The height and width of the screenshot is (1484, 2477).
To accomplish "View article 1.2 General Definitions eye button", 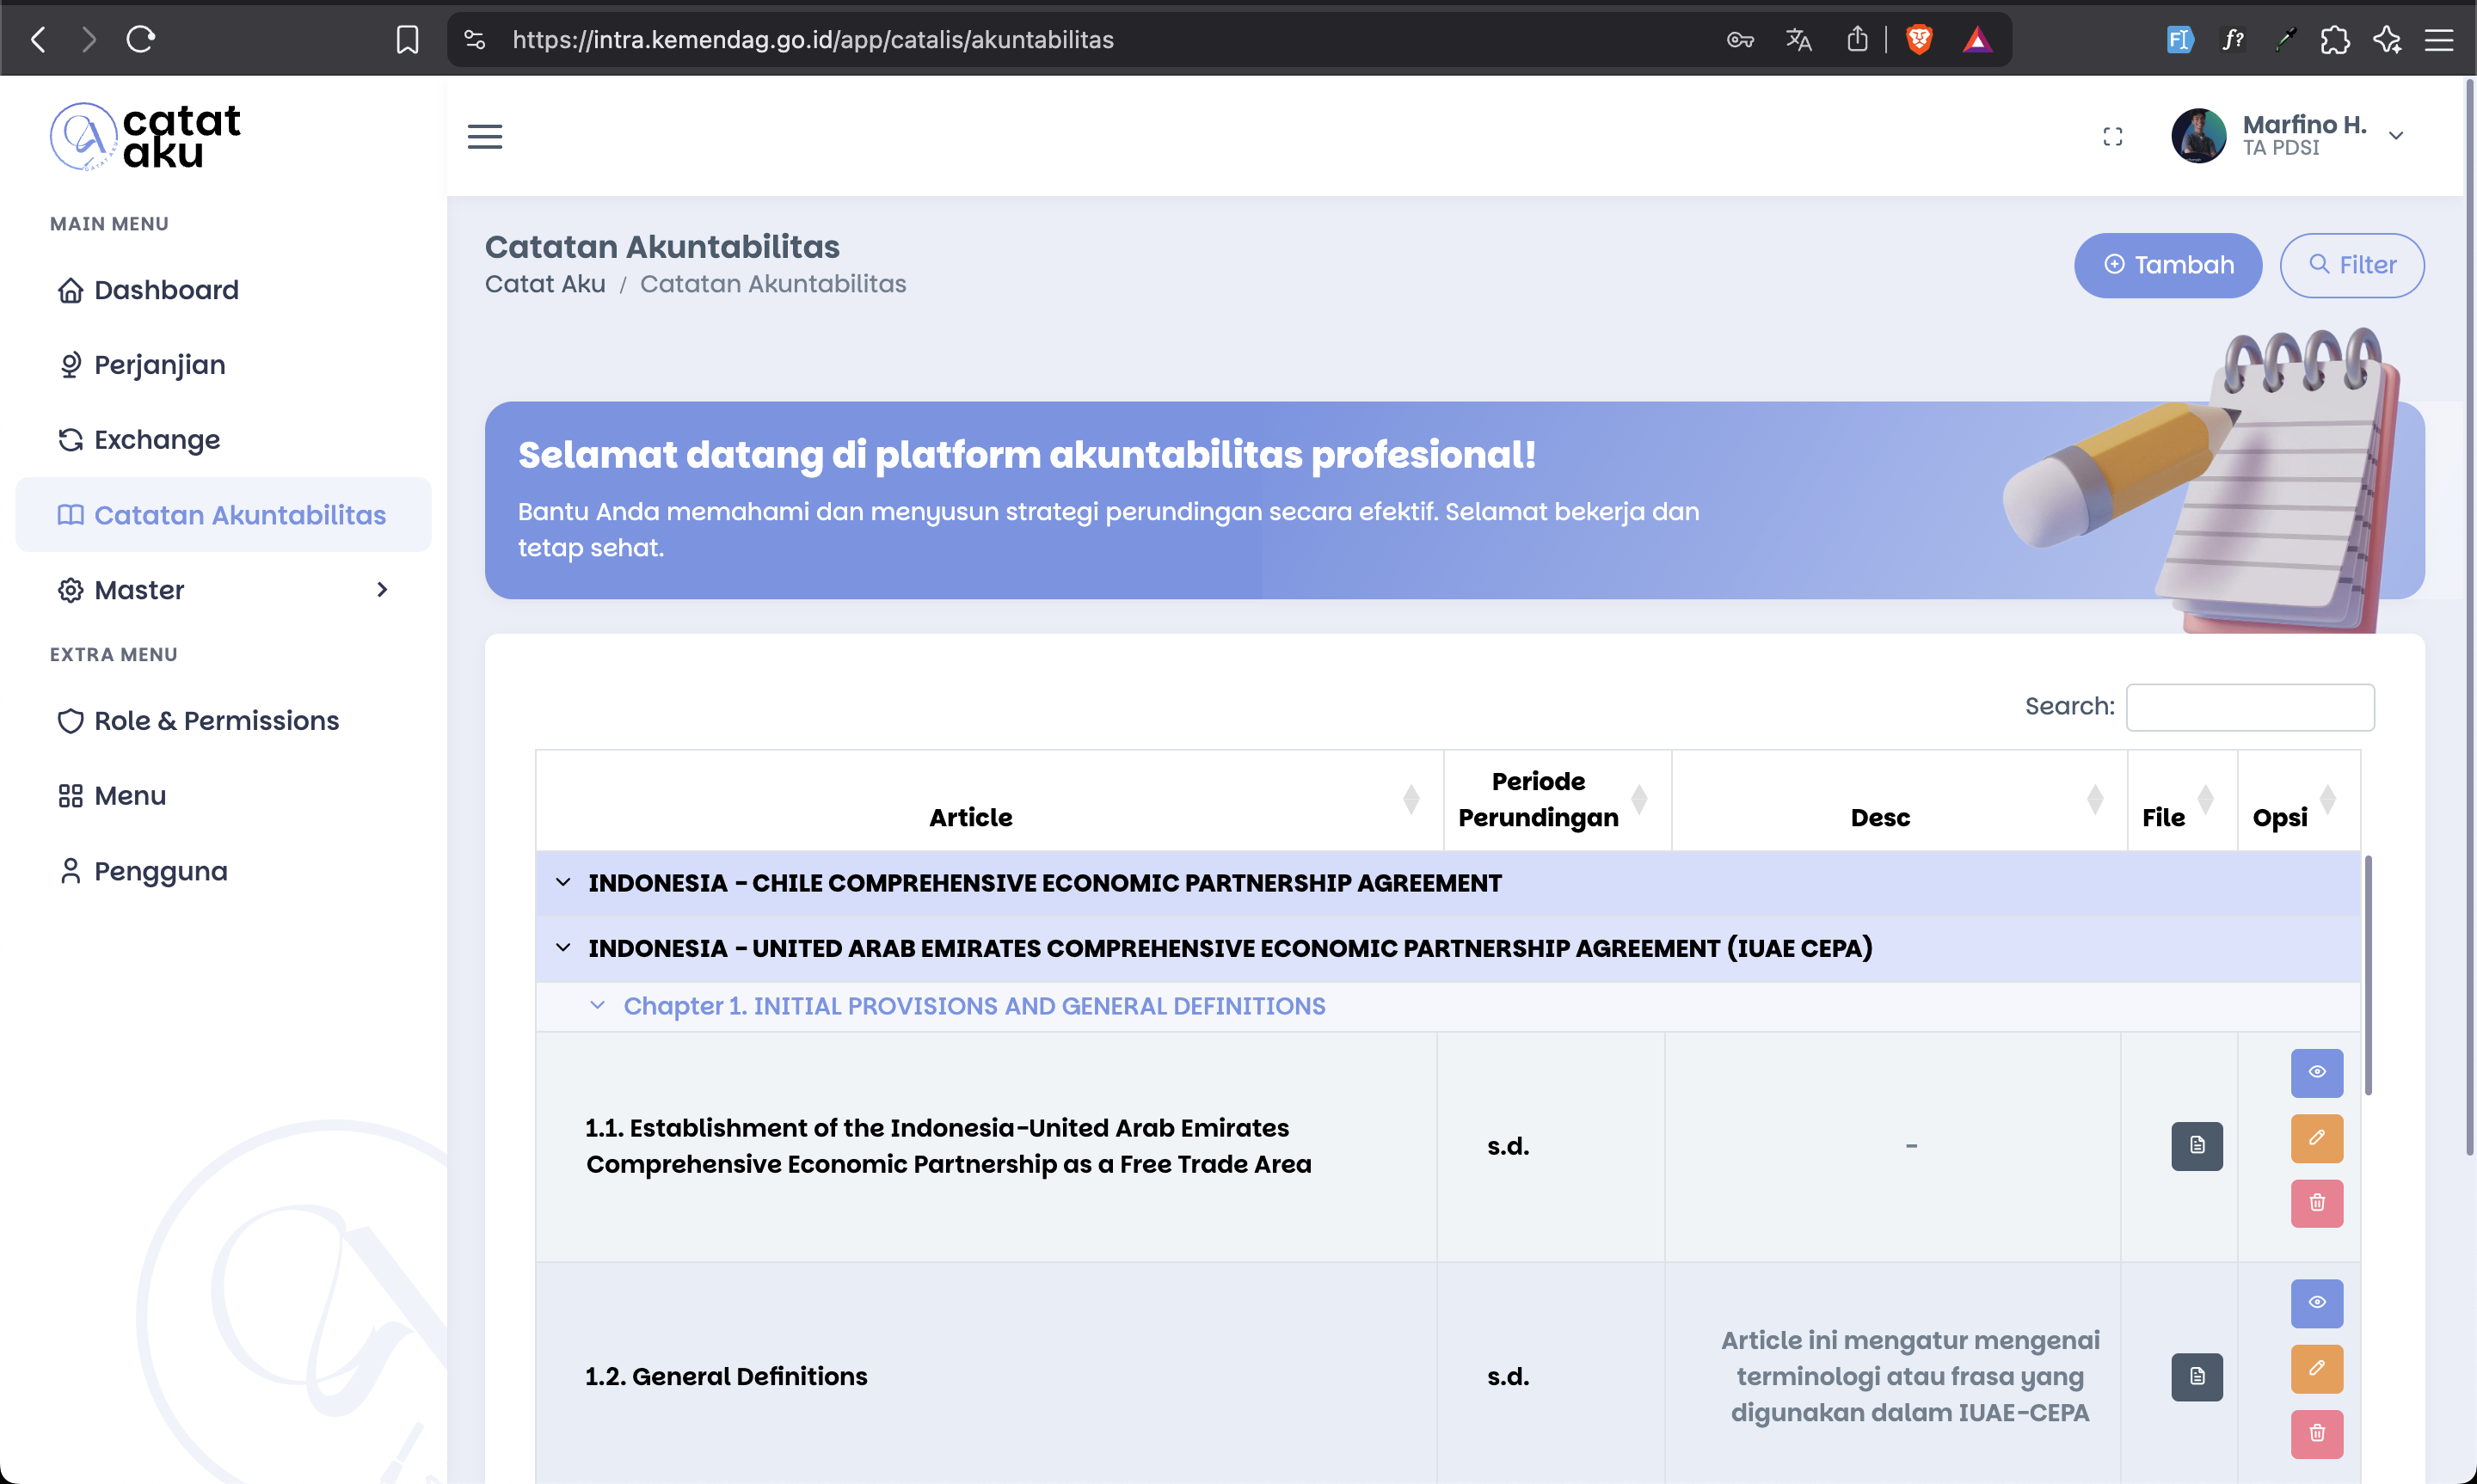I will pos(2316,1303).
